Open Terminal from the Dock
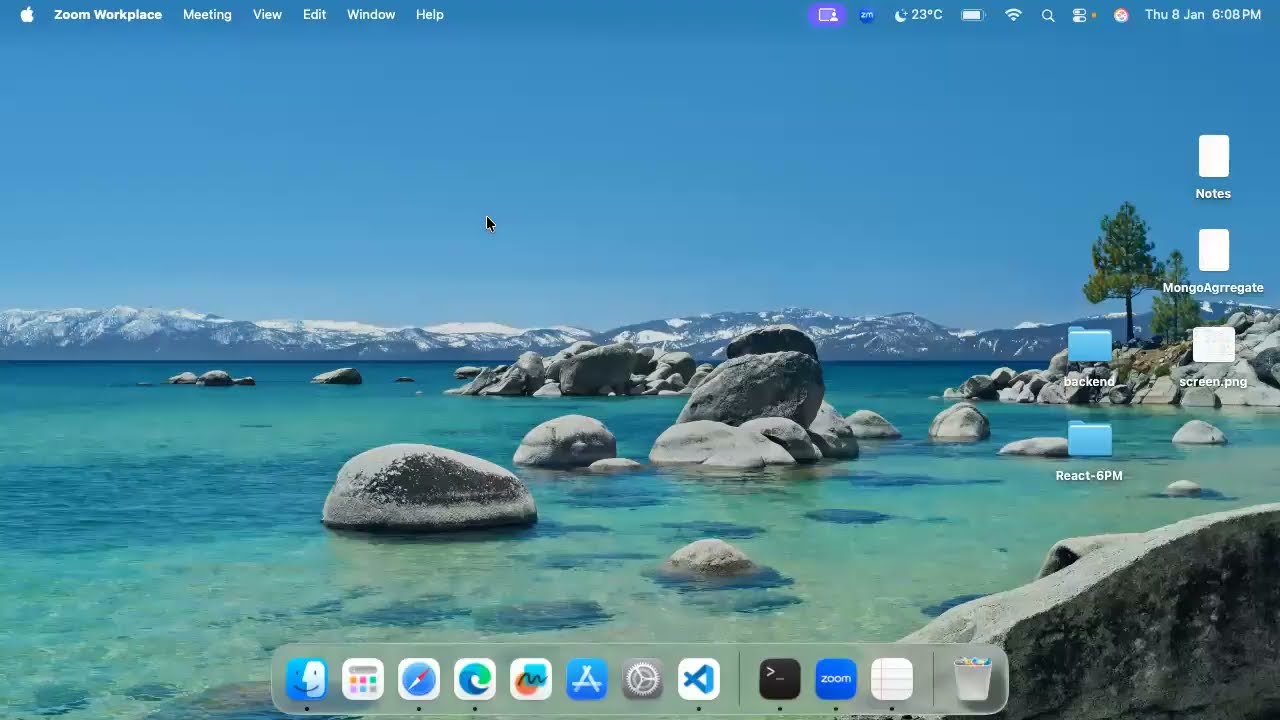The width and height of the screenshot is (1280, 720). click(780, 680)
